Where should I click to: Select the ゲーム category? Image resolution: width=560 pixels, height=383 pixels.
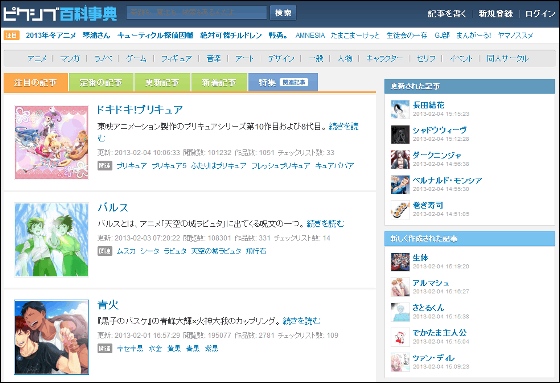136,58
